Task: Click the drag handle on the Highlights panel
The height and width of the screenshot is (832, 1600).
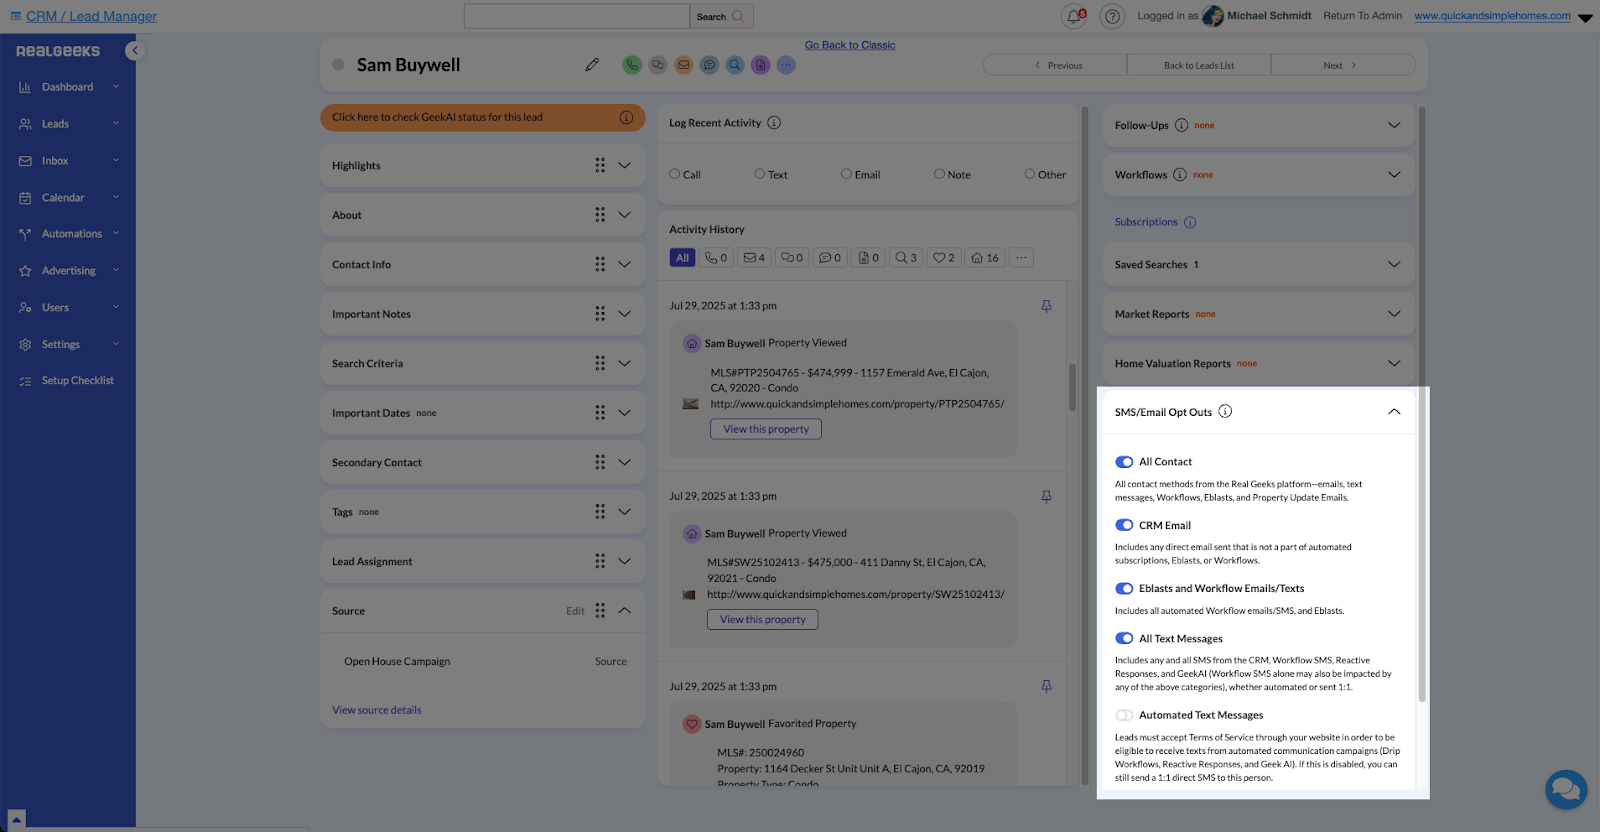Action: click(600, 165)
